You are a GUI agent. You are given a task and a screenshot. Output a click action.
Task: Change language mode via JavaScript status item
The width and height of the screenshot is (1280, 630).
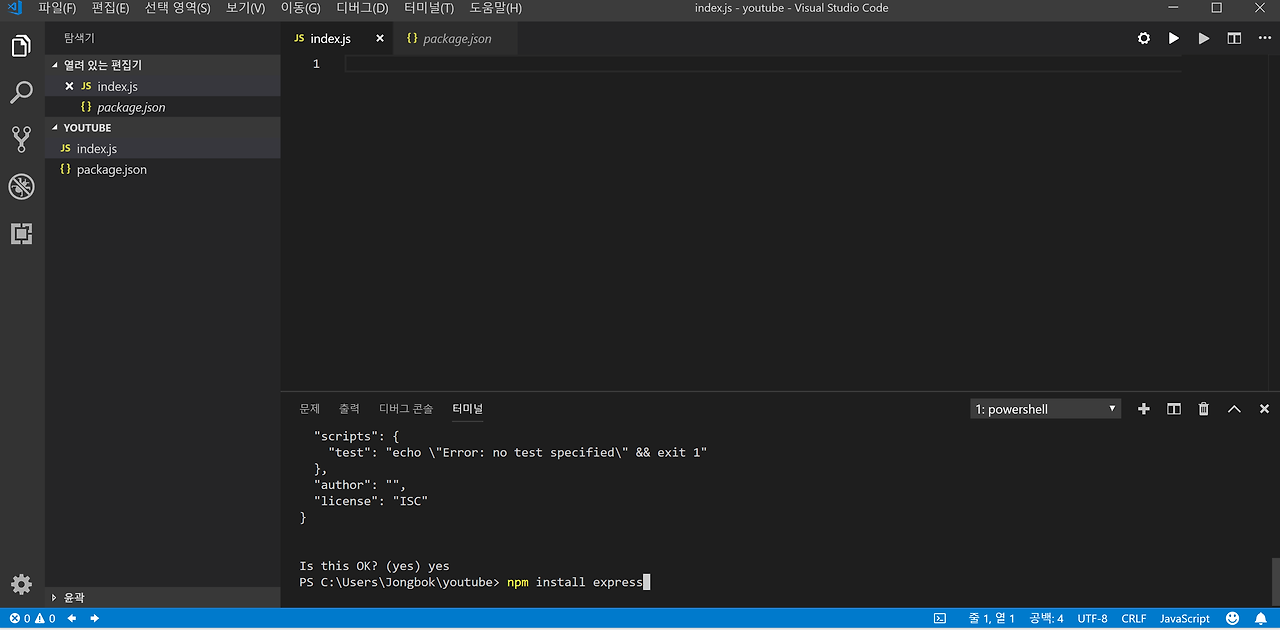(x=1185, y=619)
